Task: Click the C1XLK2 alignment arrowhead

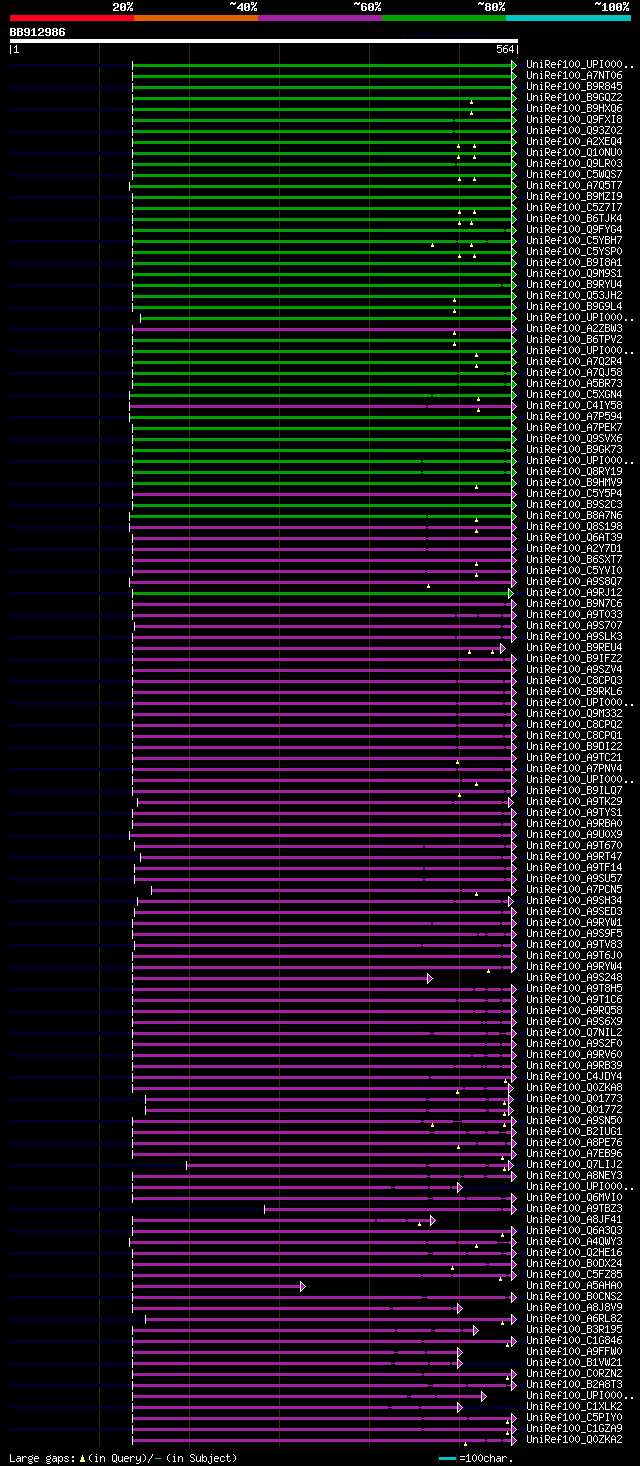Action: coord(460,1407)
